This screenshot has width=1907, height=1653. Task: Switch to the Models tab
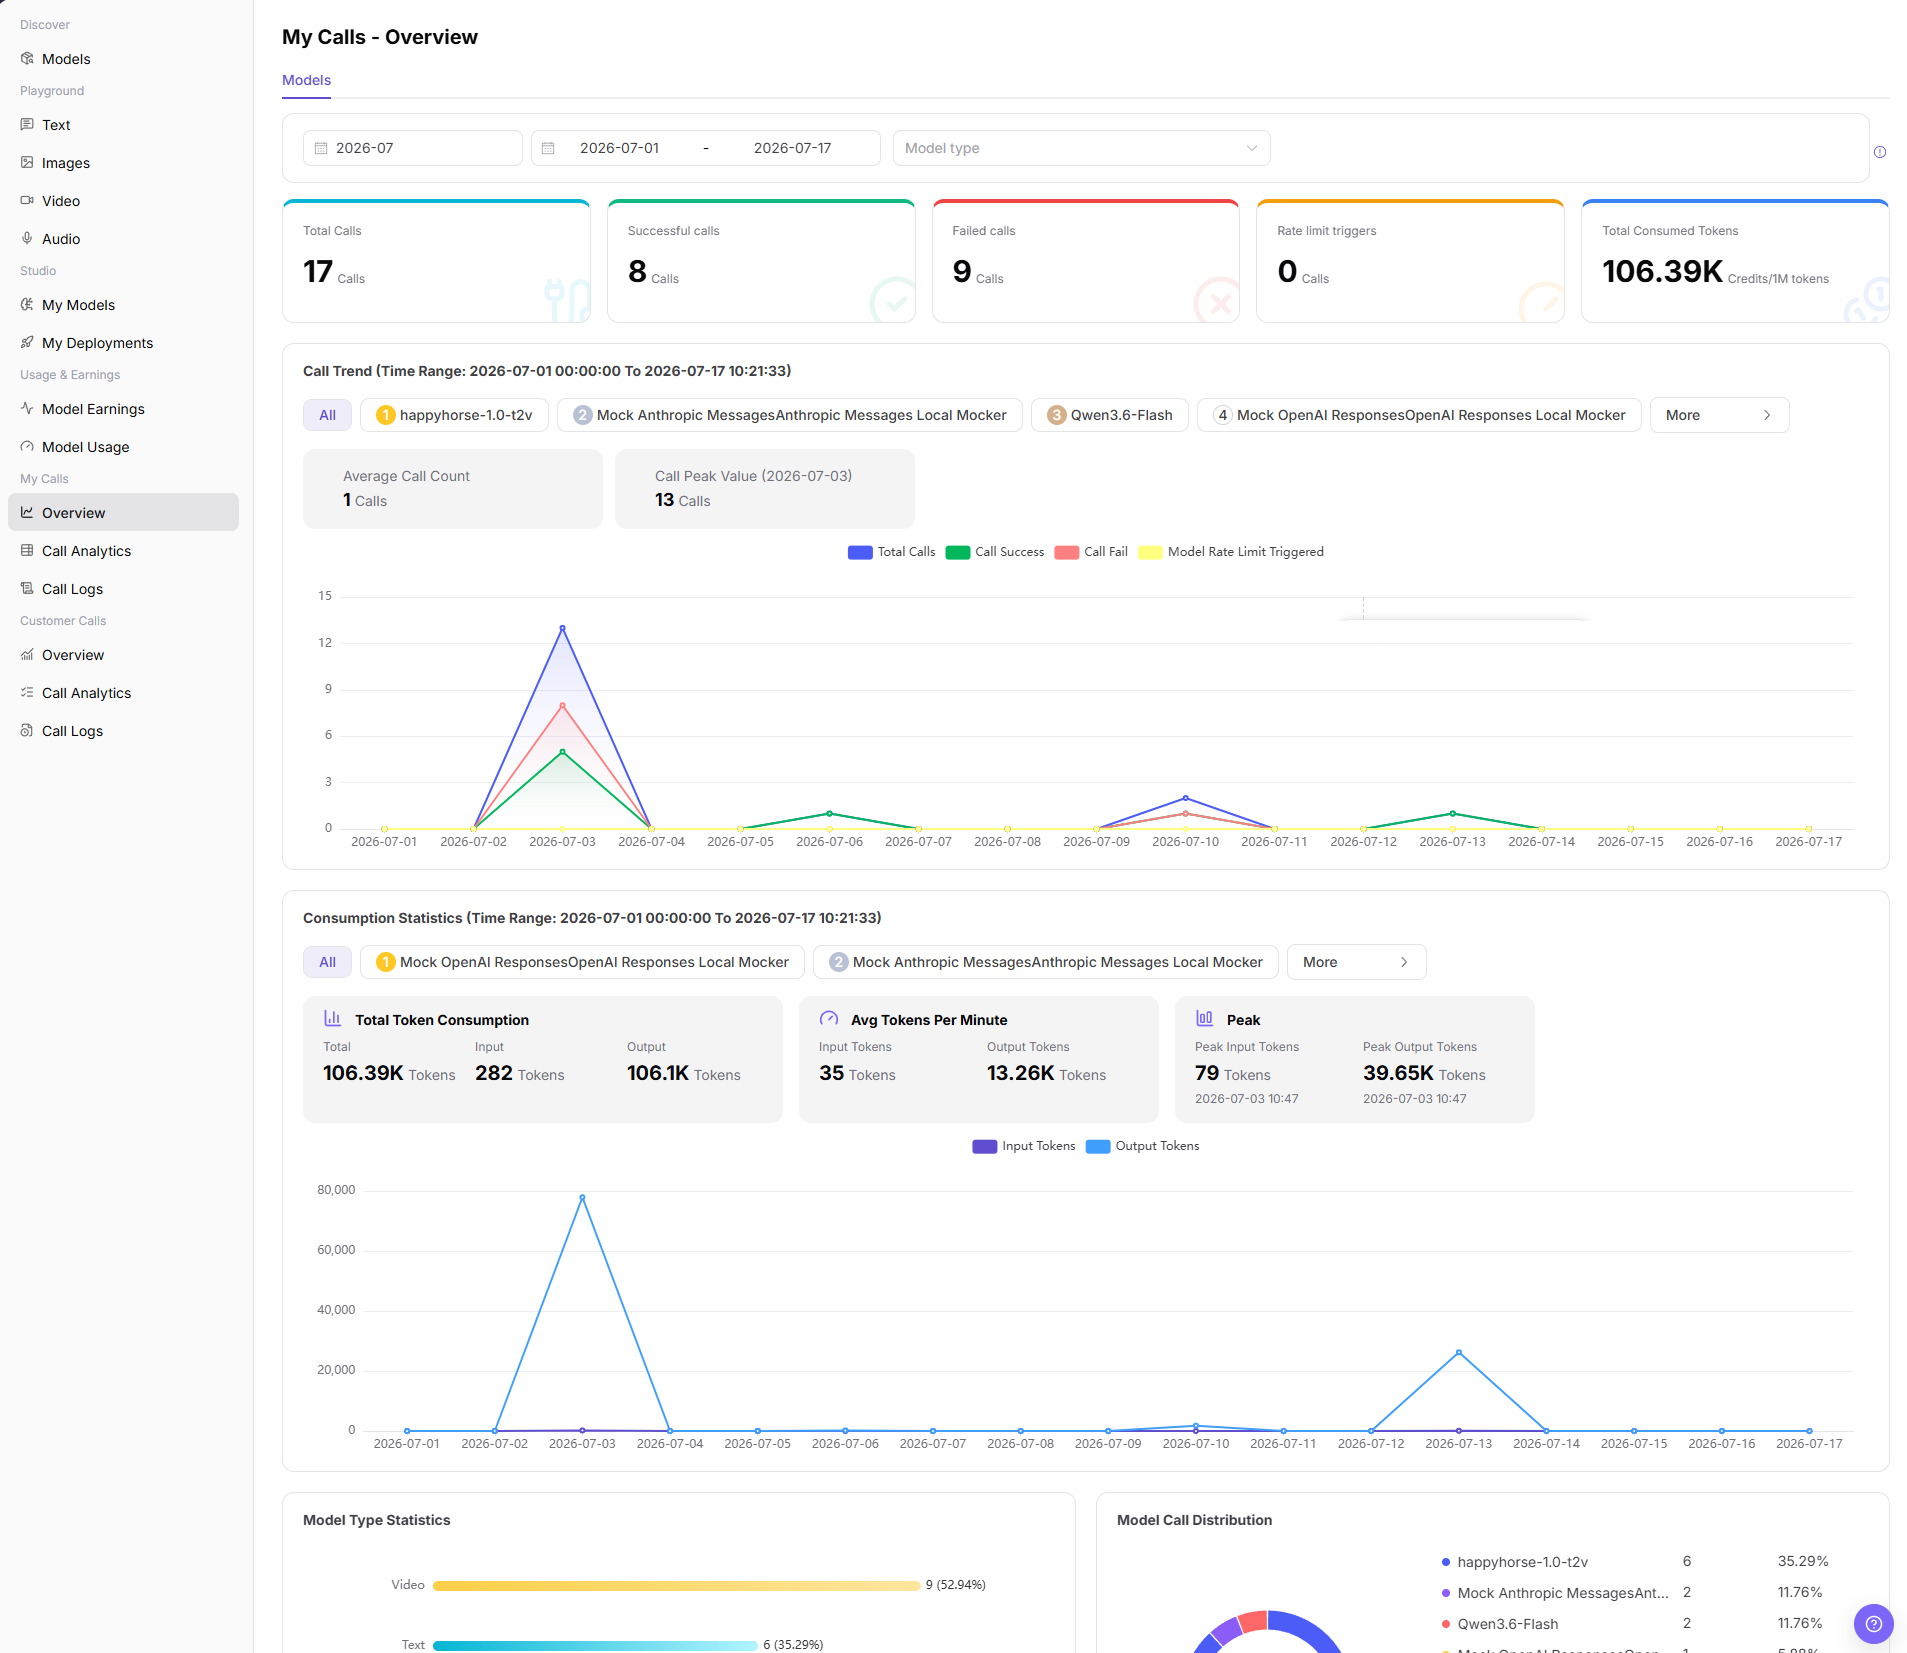(x=306, y=80)
